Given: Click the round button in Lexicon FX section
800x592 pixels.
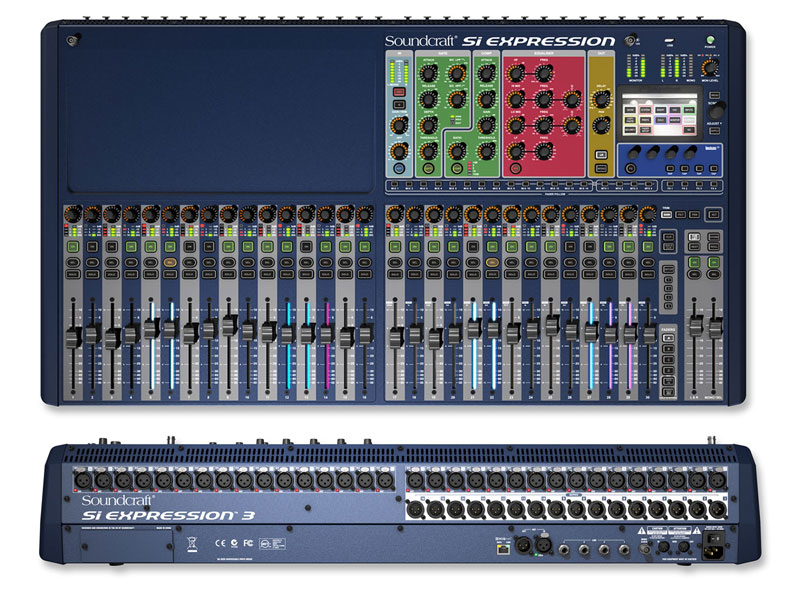Looking at the screenshot, I should point(631,169).
